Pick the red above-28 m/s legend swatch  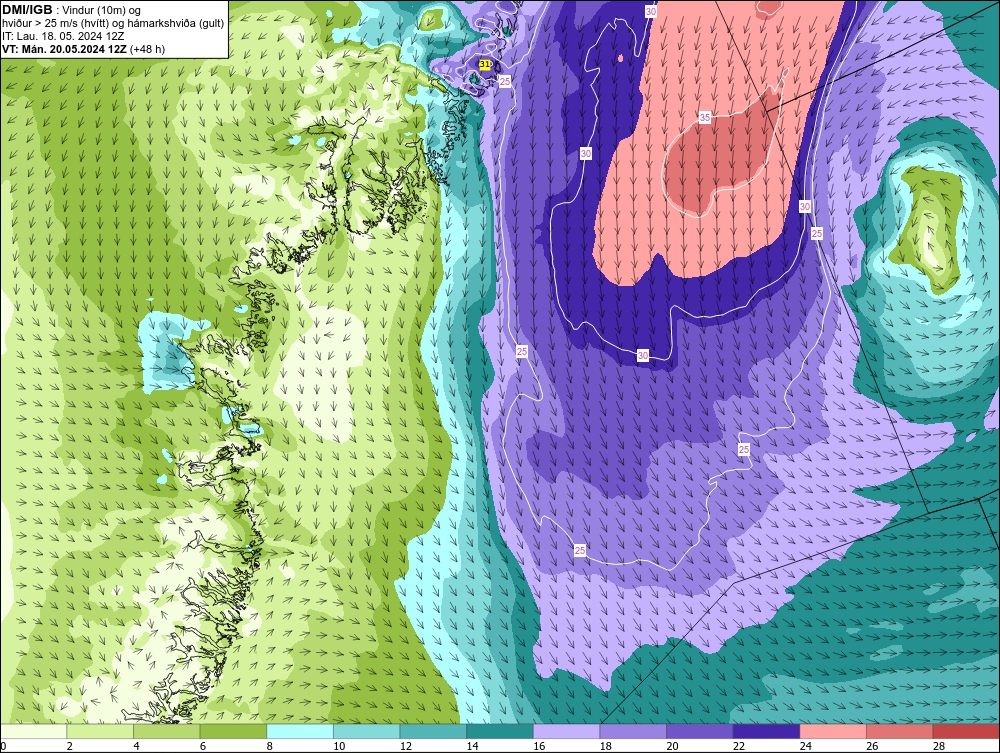966,731
